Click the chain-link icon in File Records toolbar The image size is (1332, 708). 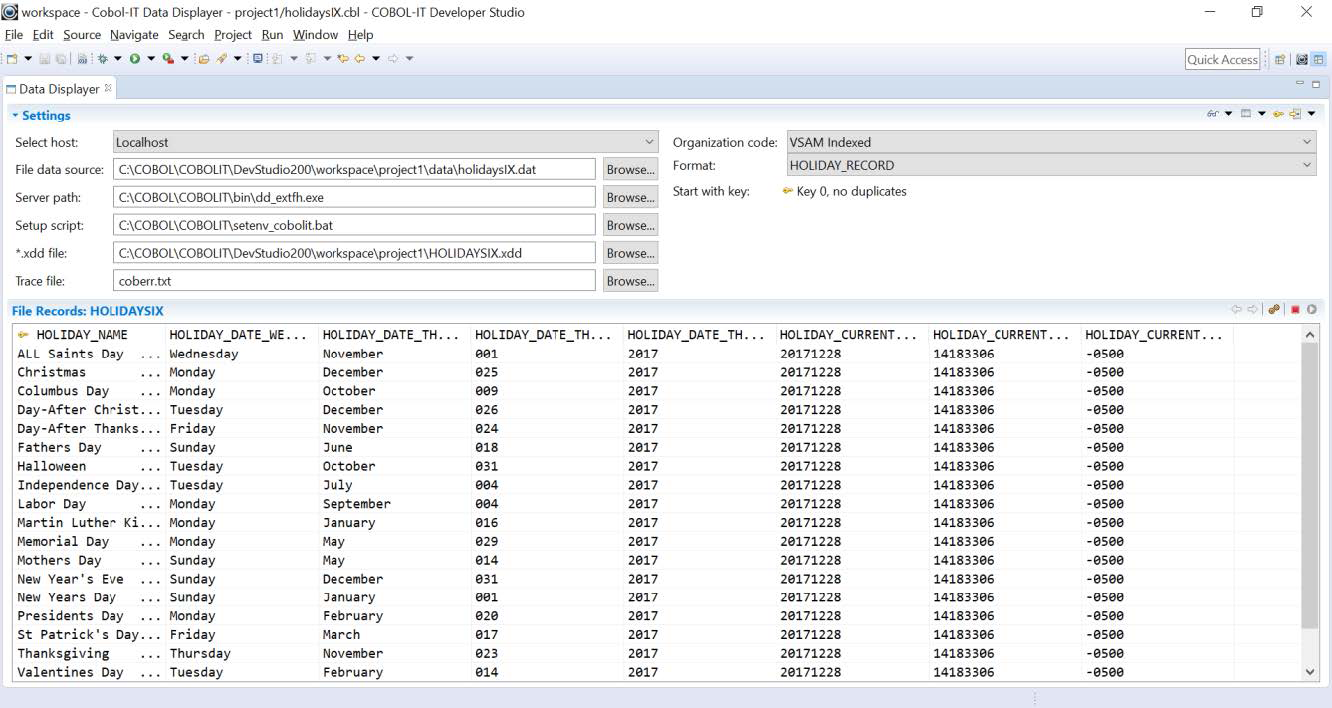[1274, 308]
